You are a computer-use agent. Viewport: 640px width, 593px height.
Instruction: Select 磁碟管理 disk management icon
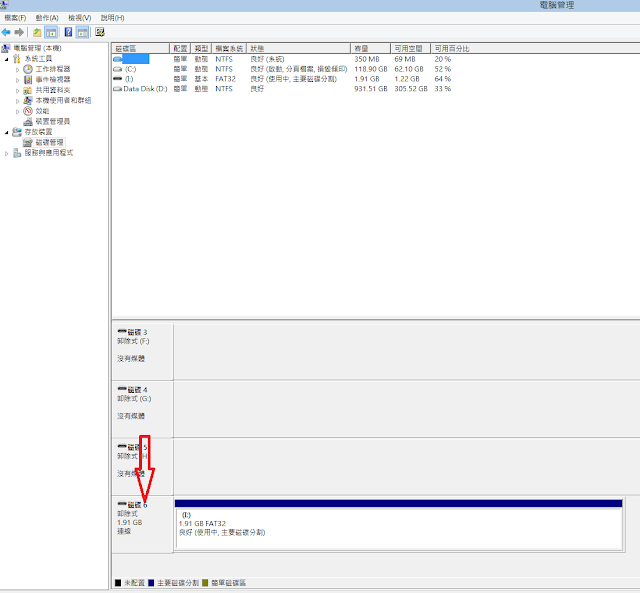click(x=28, y=142)
